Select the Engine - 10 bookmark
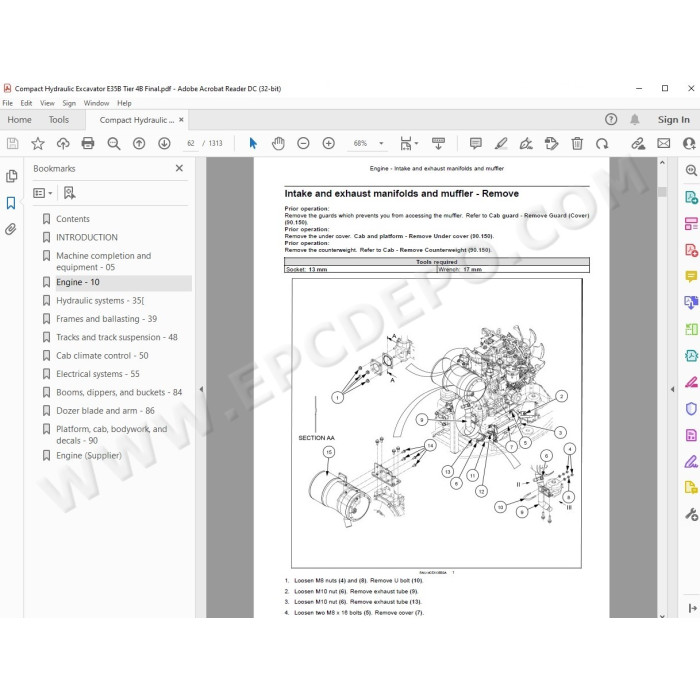The image size is (700, 700). [78, 282]
